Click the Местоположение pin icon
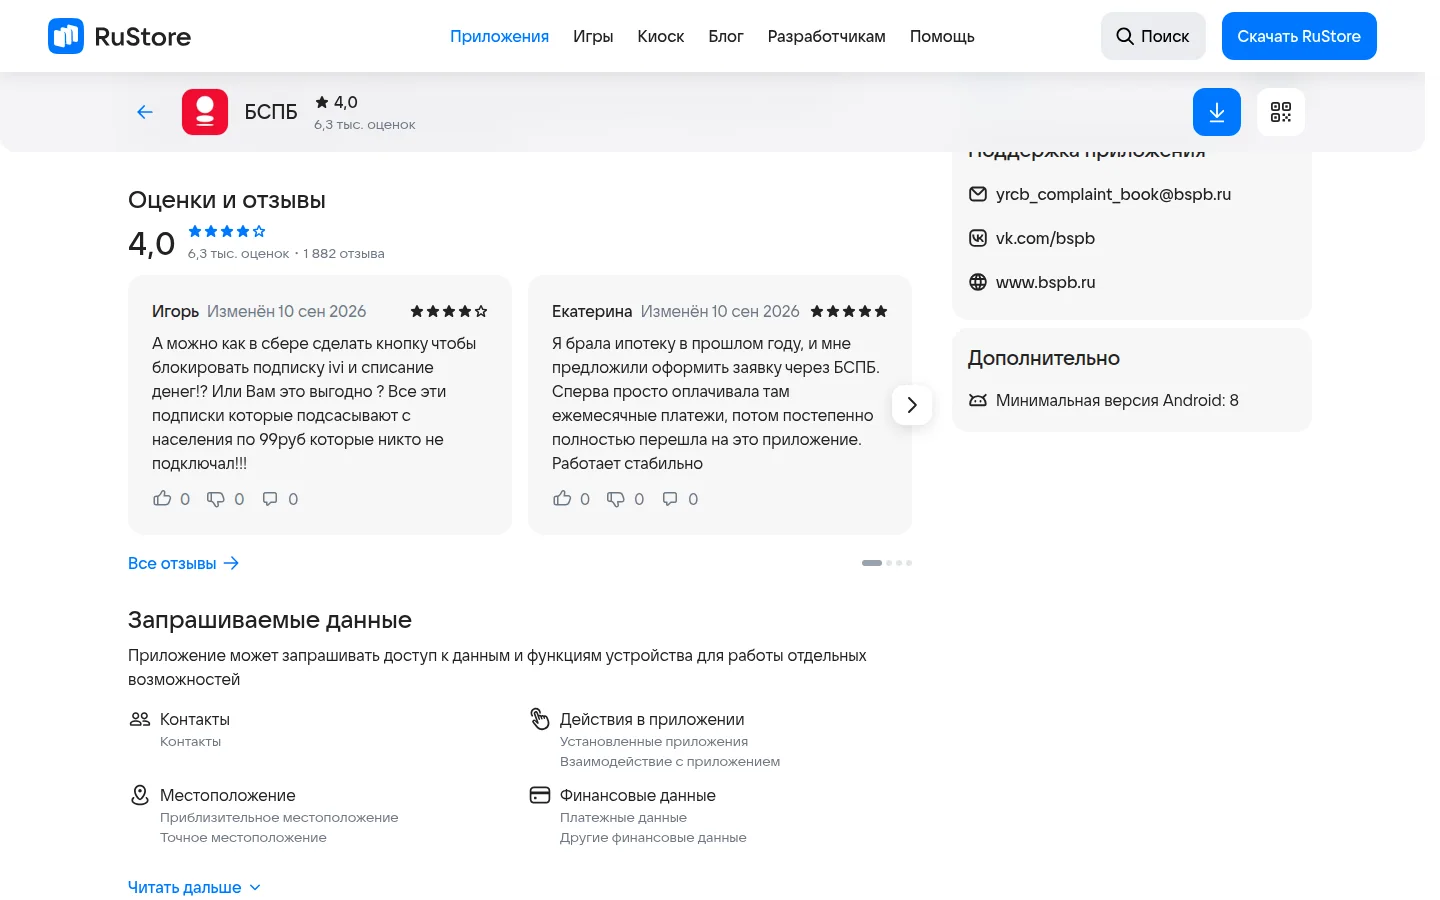Viewport: 1440px width, 900px height. [x=140, y=795]
